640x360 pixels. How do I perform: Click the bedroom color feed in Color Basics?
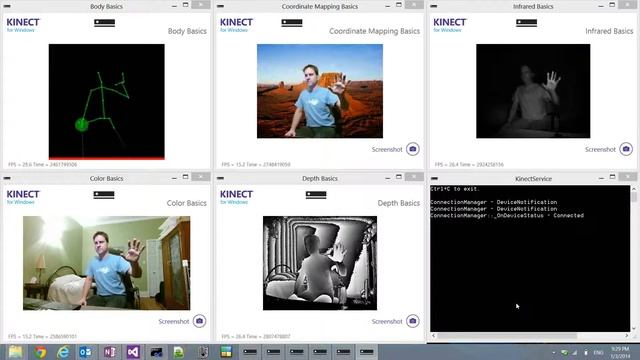107,263
